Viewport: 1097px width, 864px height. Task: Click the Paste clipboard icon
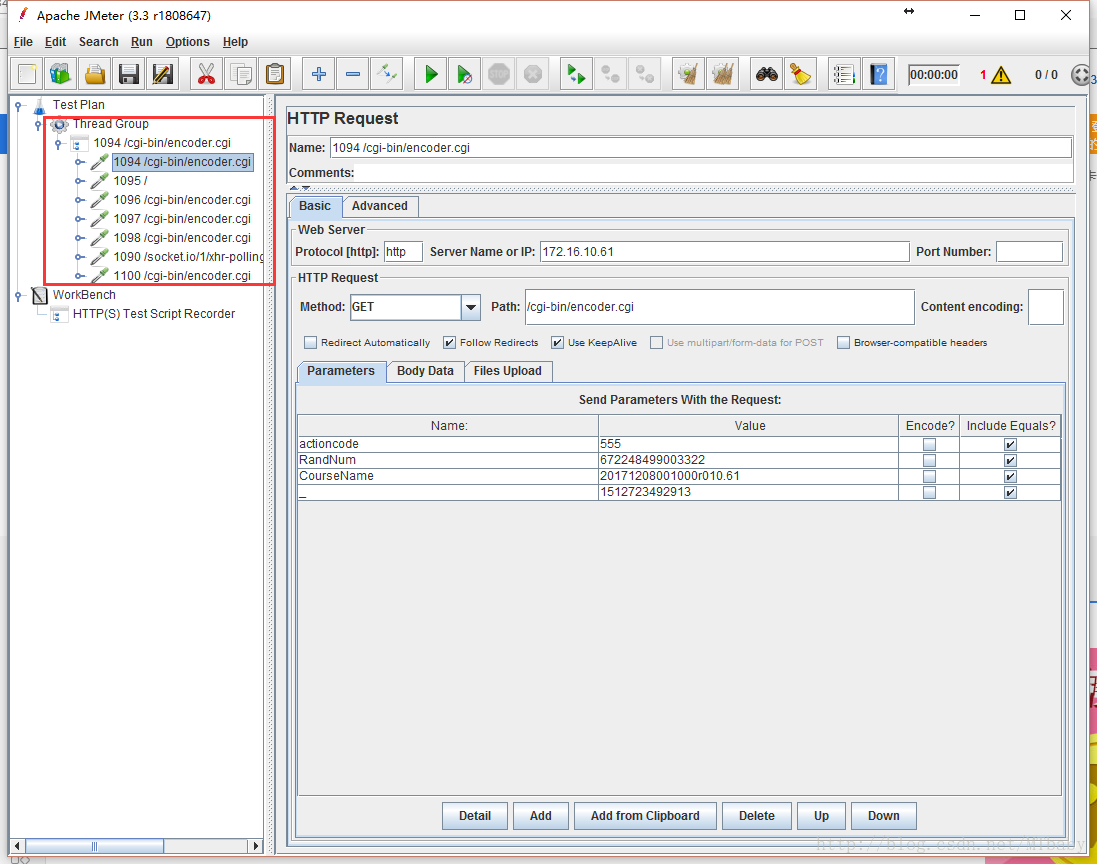[275, 74]
